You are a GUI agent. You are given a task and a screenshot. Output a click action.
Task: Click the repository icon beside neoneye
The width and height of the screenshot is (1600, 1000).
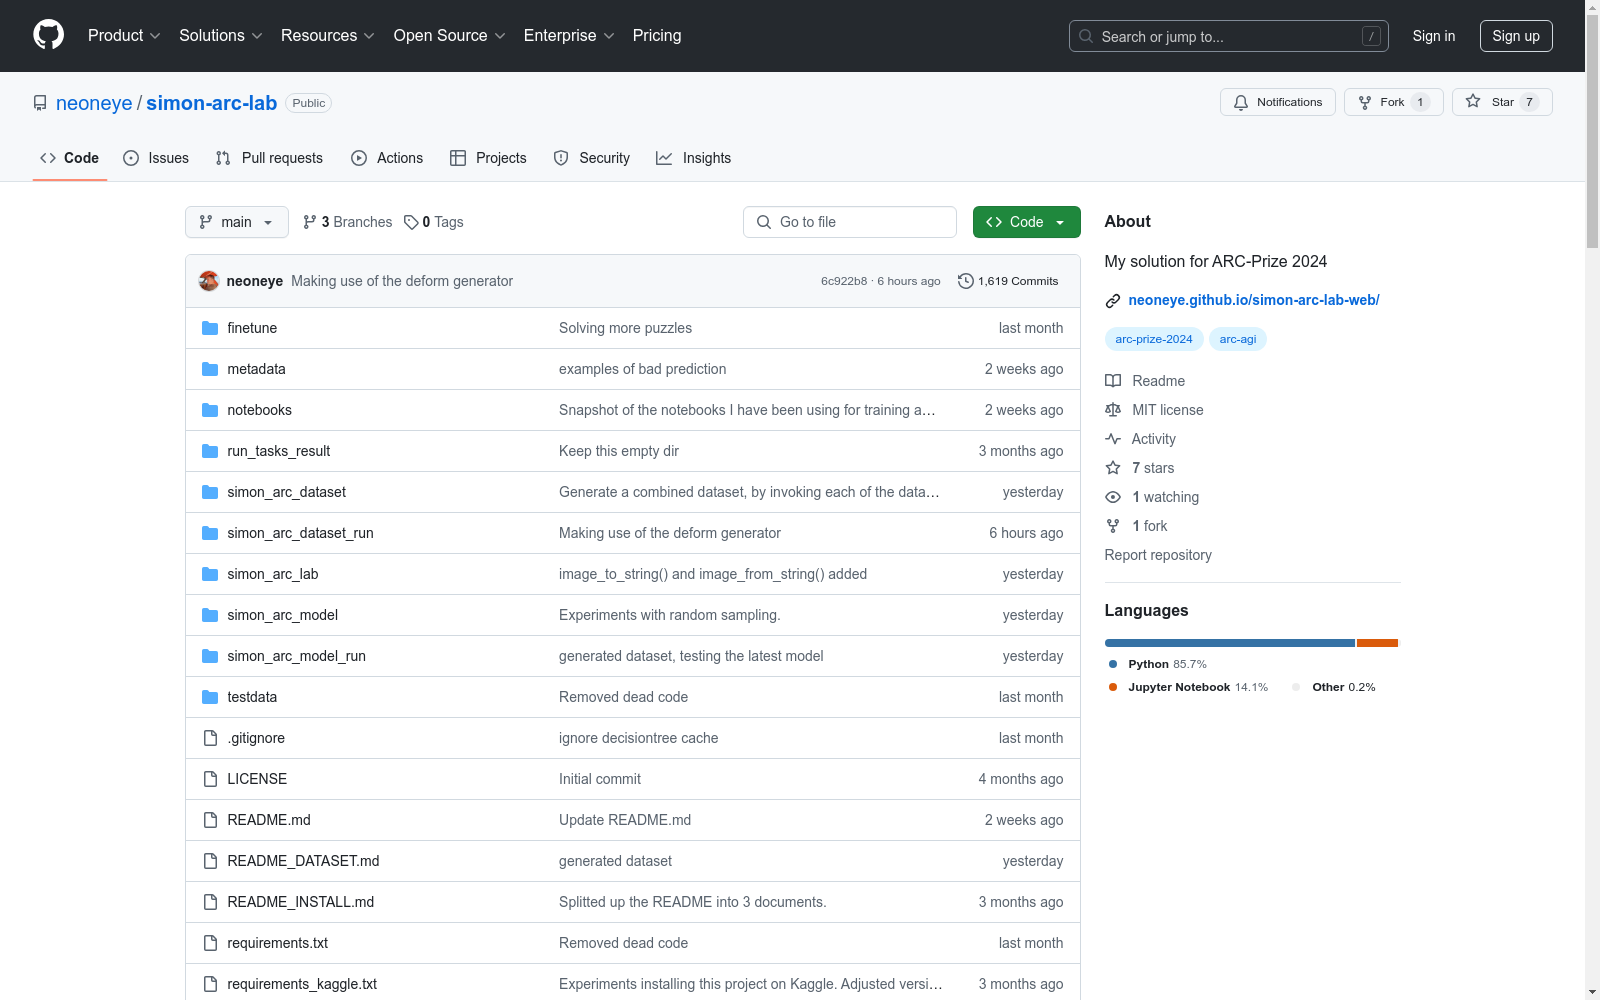pyautogui.click(x=40, y=103)
